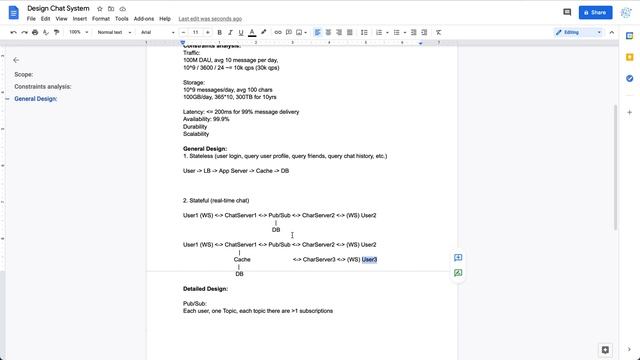
Task: Hide menus with the up chevron
Action: pos(611,32)
